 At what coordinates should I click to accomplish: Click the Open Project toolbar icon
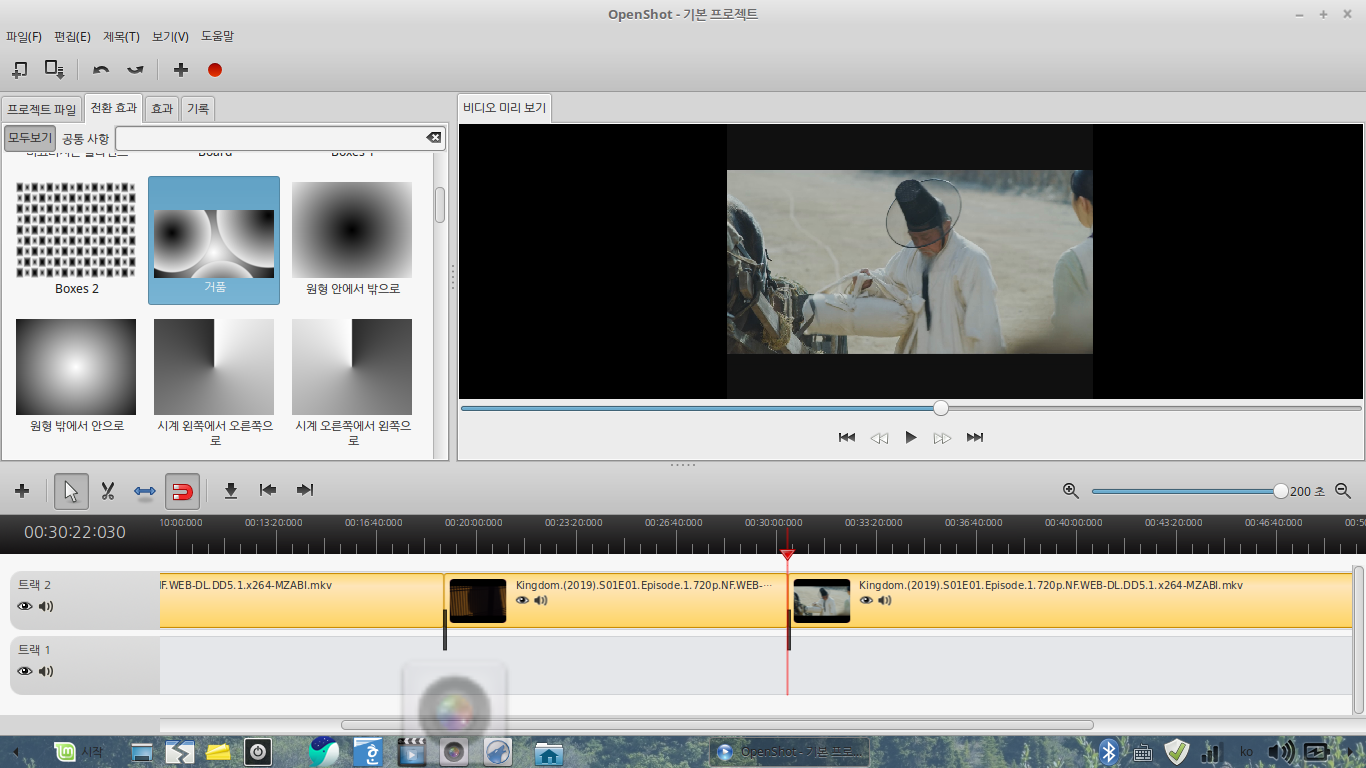pos(20,69)
